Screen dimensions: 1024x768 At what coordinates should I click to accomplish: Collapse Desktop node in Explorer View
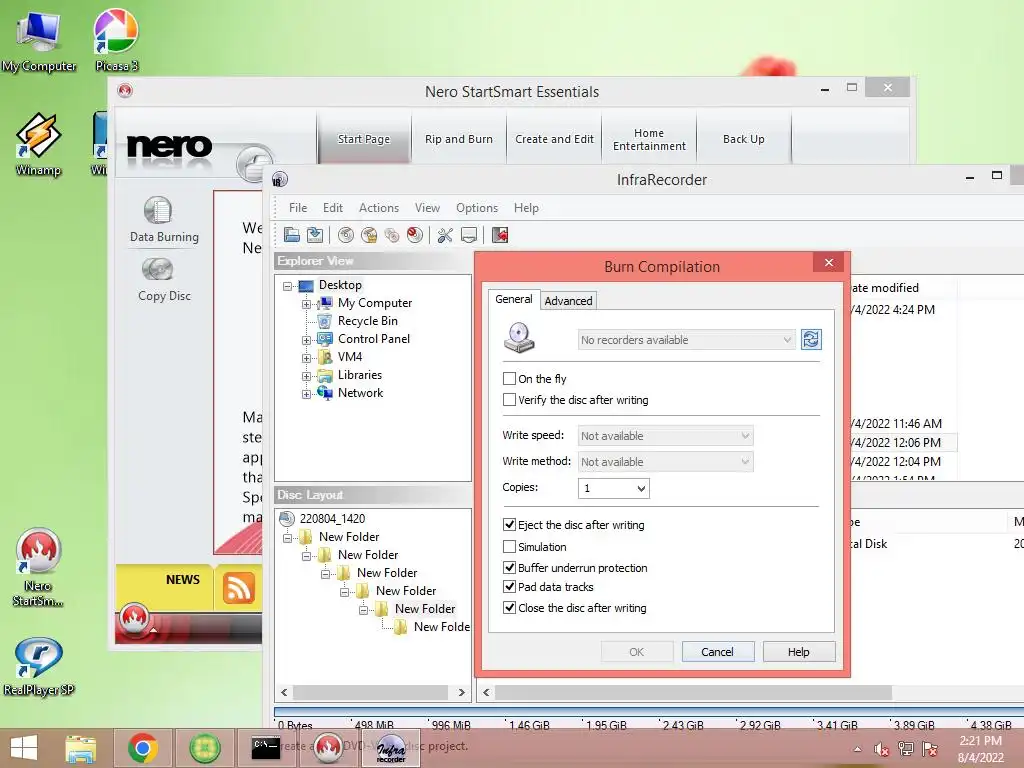(x=287, y=286)
